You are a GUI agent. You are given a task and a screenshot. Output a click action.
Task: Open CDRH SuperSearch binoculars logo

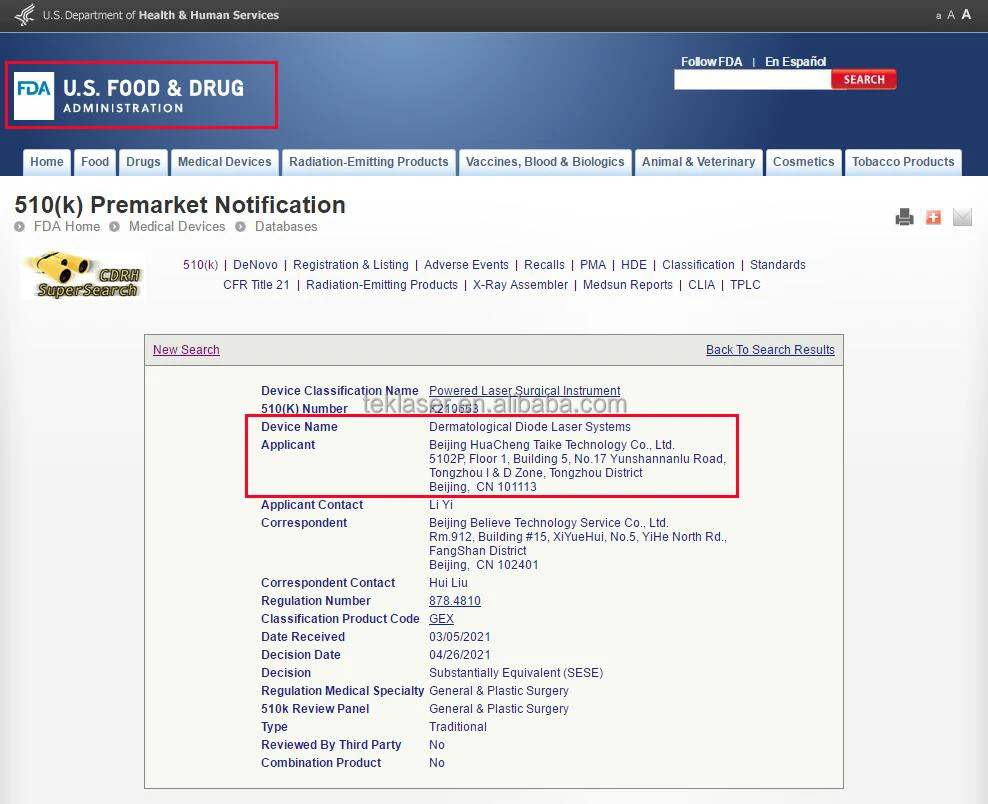[x=83, y=275]
